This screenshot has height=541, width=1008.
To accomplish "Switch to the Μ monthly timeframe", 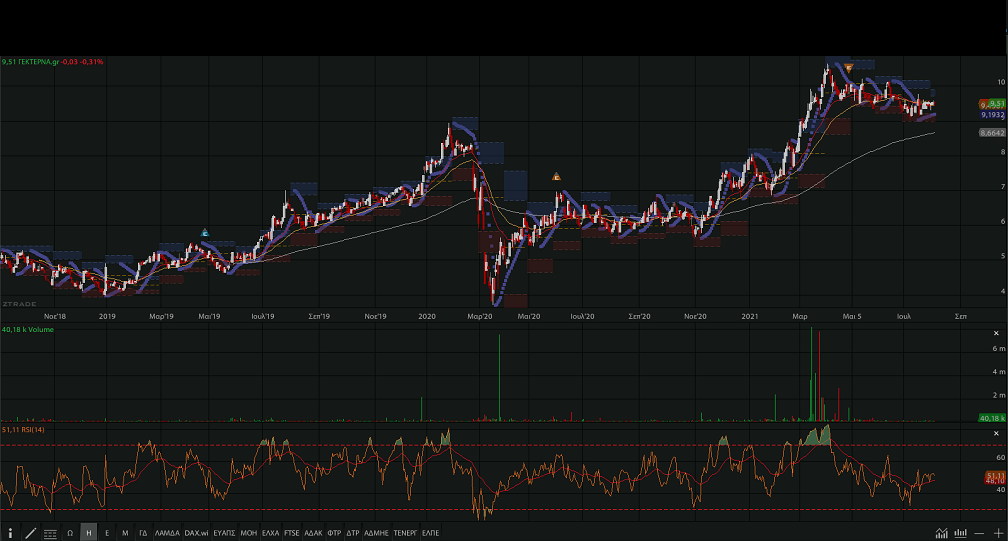I will (x=125, y=533).
